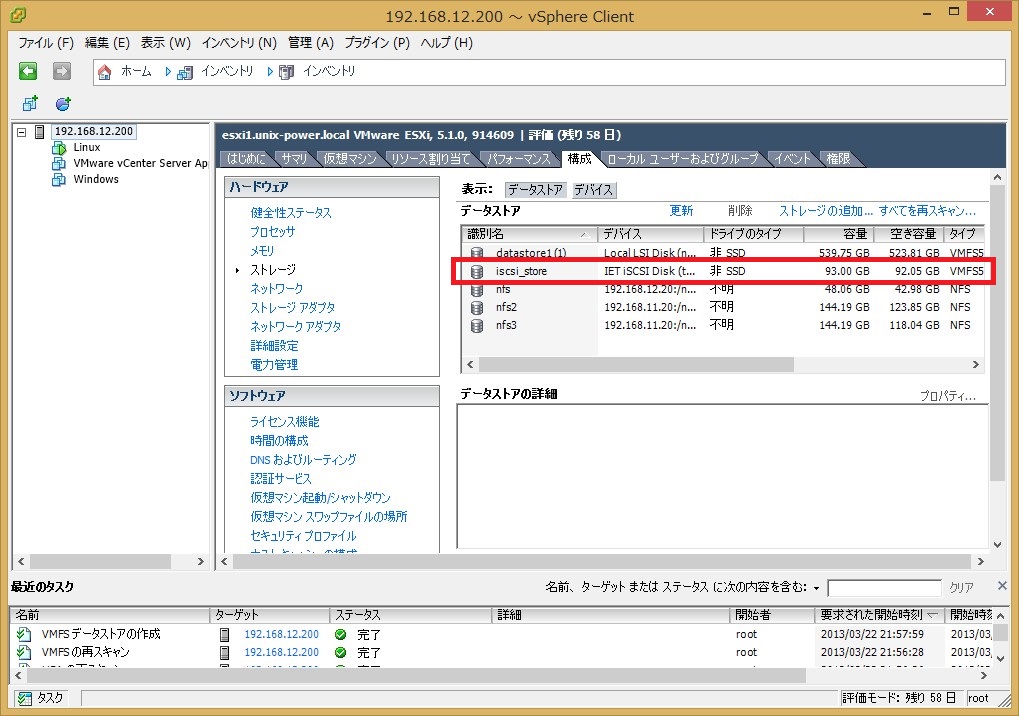Switch to the 仮想マシン tab

pos(350,159)
